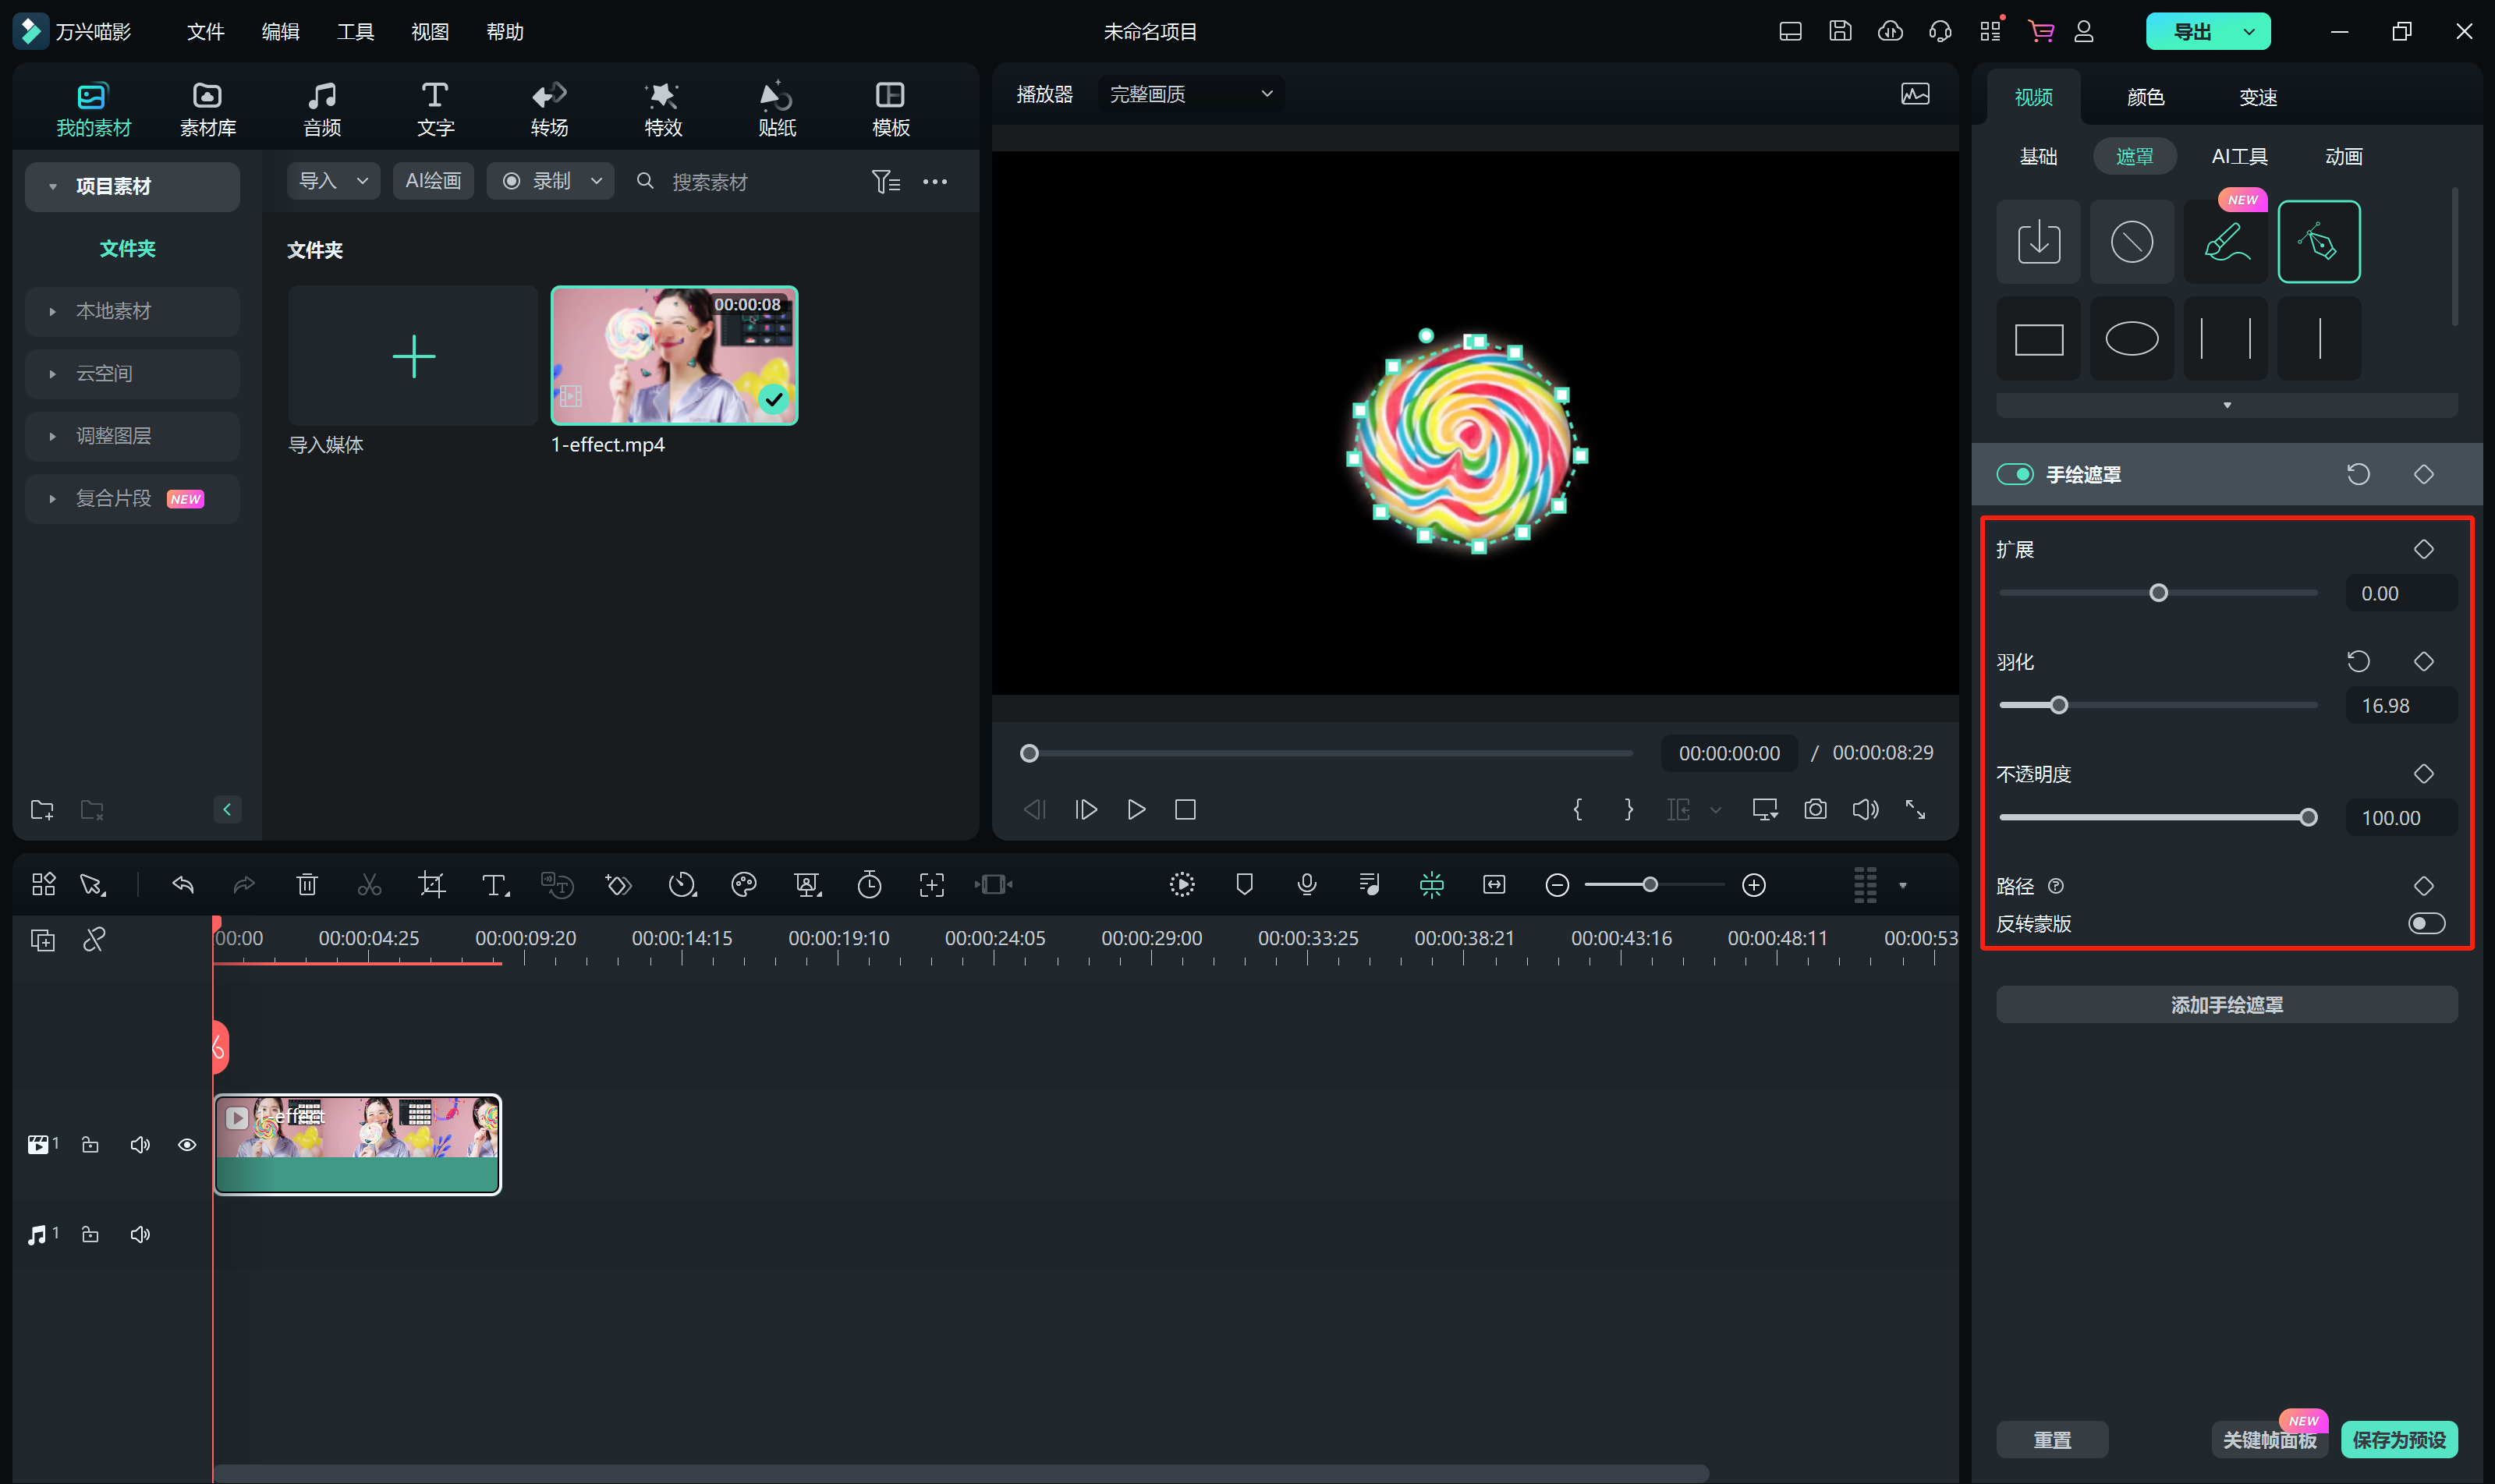Click the 添加手绘遮罩 button

click(2226, 1005)
